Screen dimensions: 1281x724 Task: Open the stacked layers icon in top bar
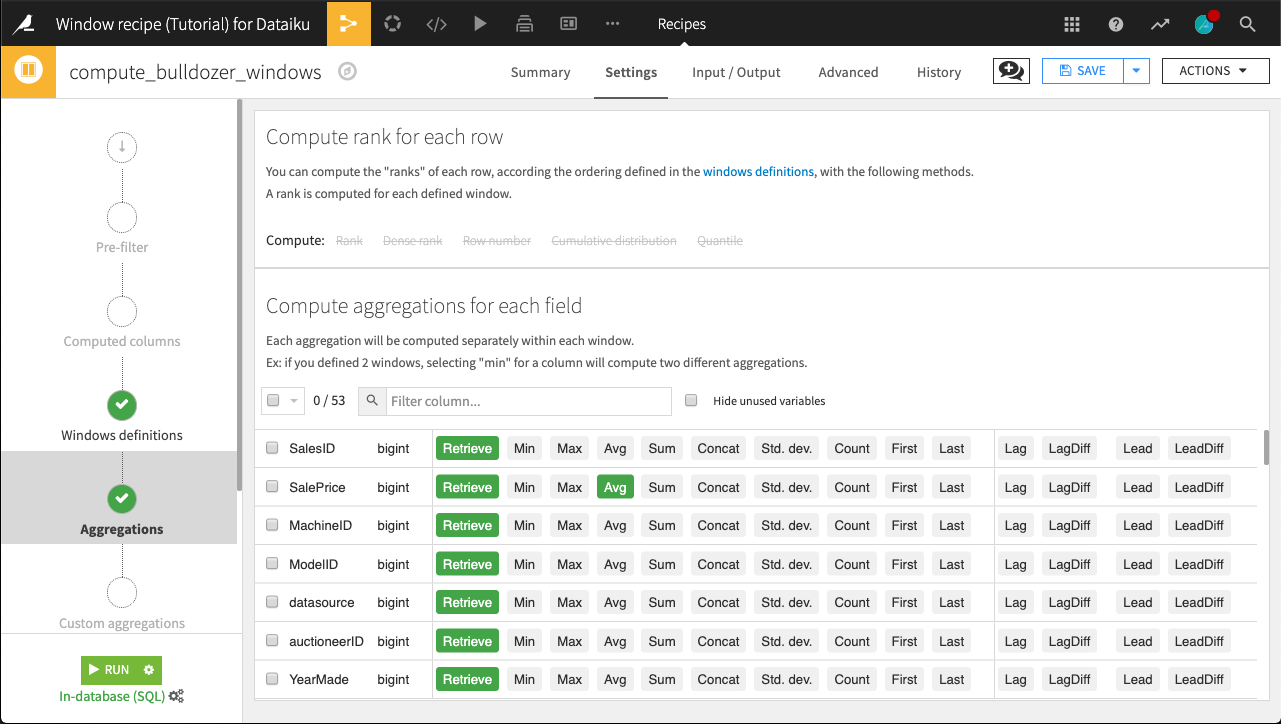(525, 23)
